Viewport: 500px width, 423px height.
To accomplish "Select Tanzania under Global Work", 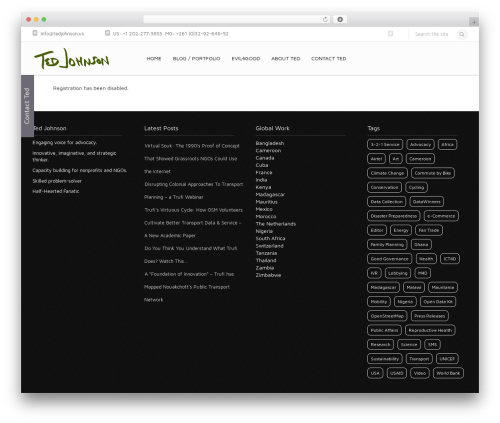I will point(266,253).
